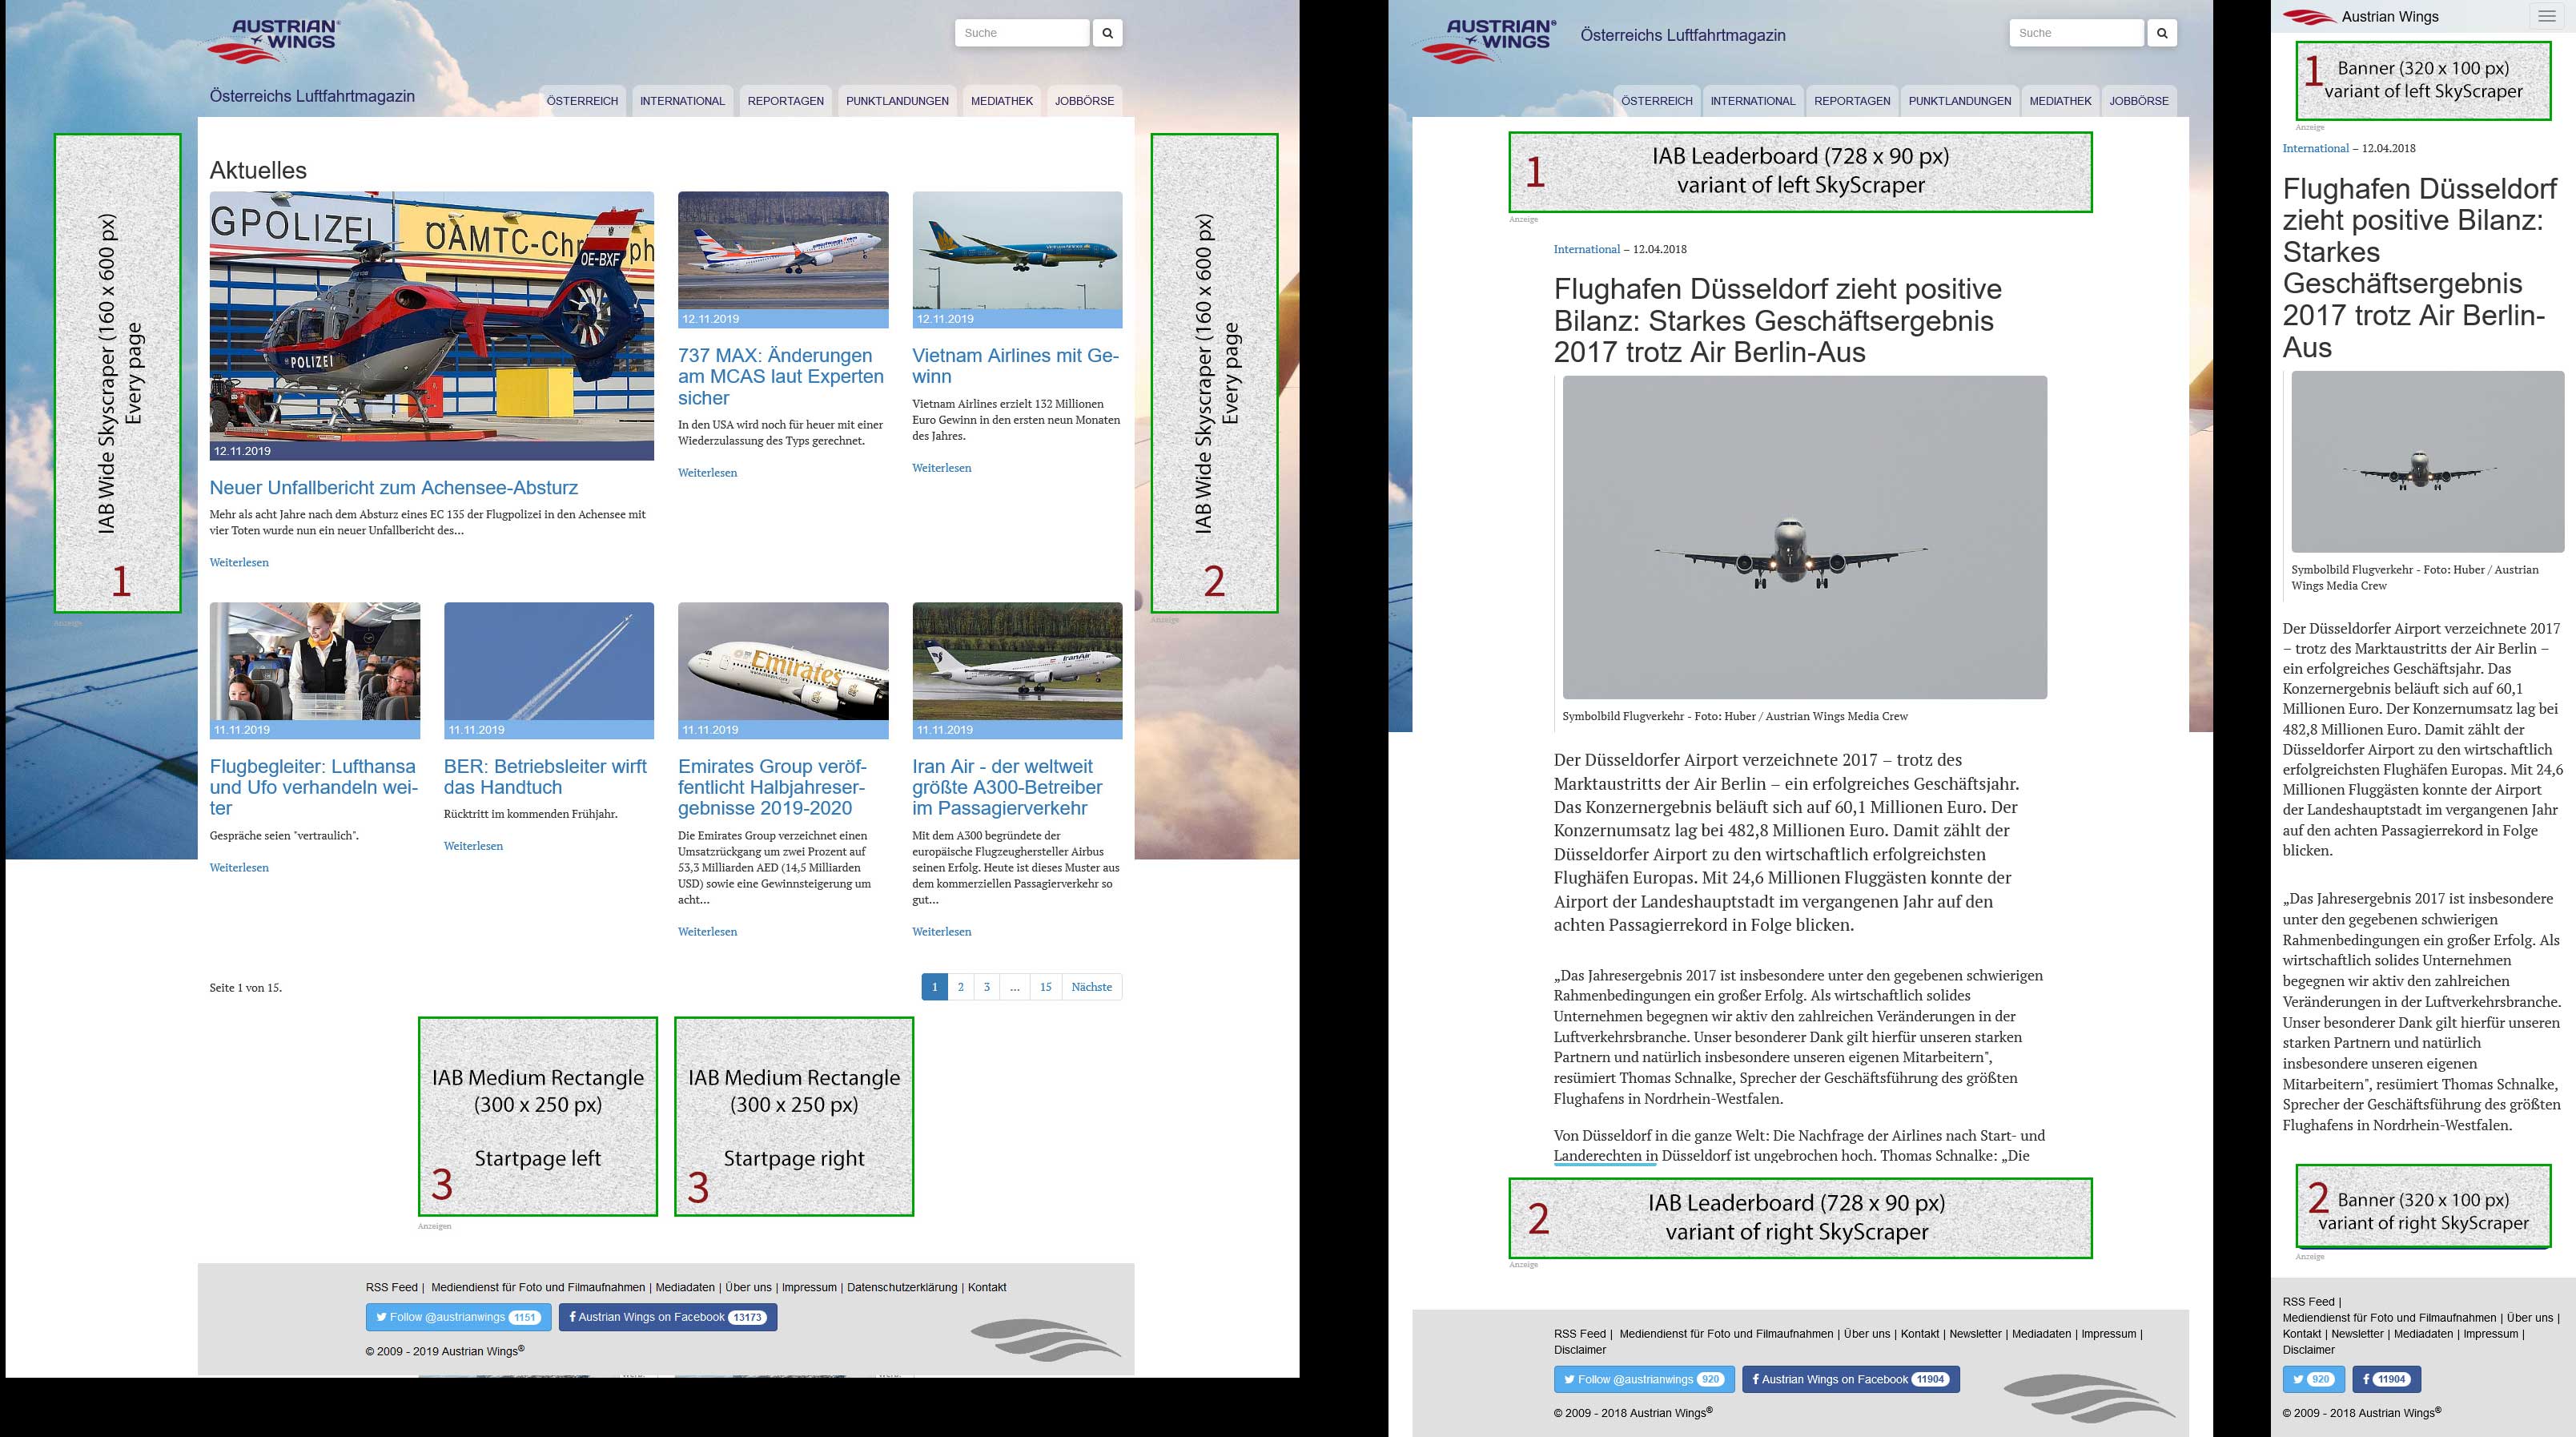Open the aircraft photo in tablet article view

(x=1805, y=537)
